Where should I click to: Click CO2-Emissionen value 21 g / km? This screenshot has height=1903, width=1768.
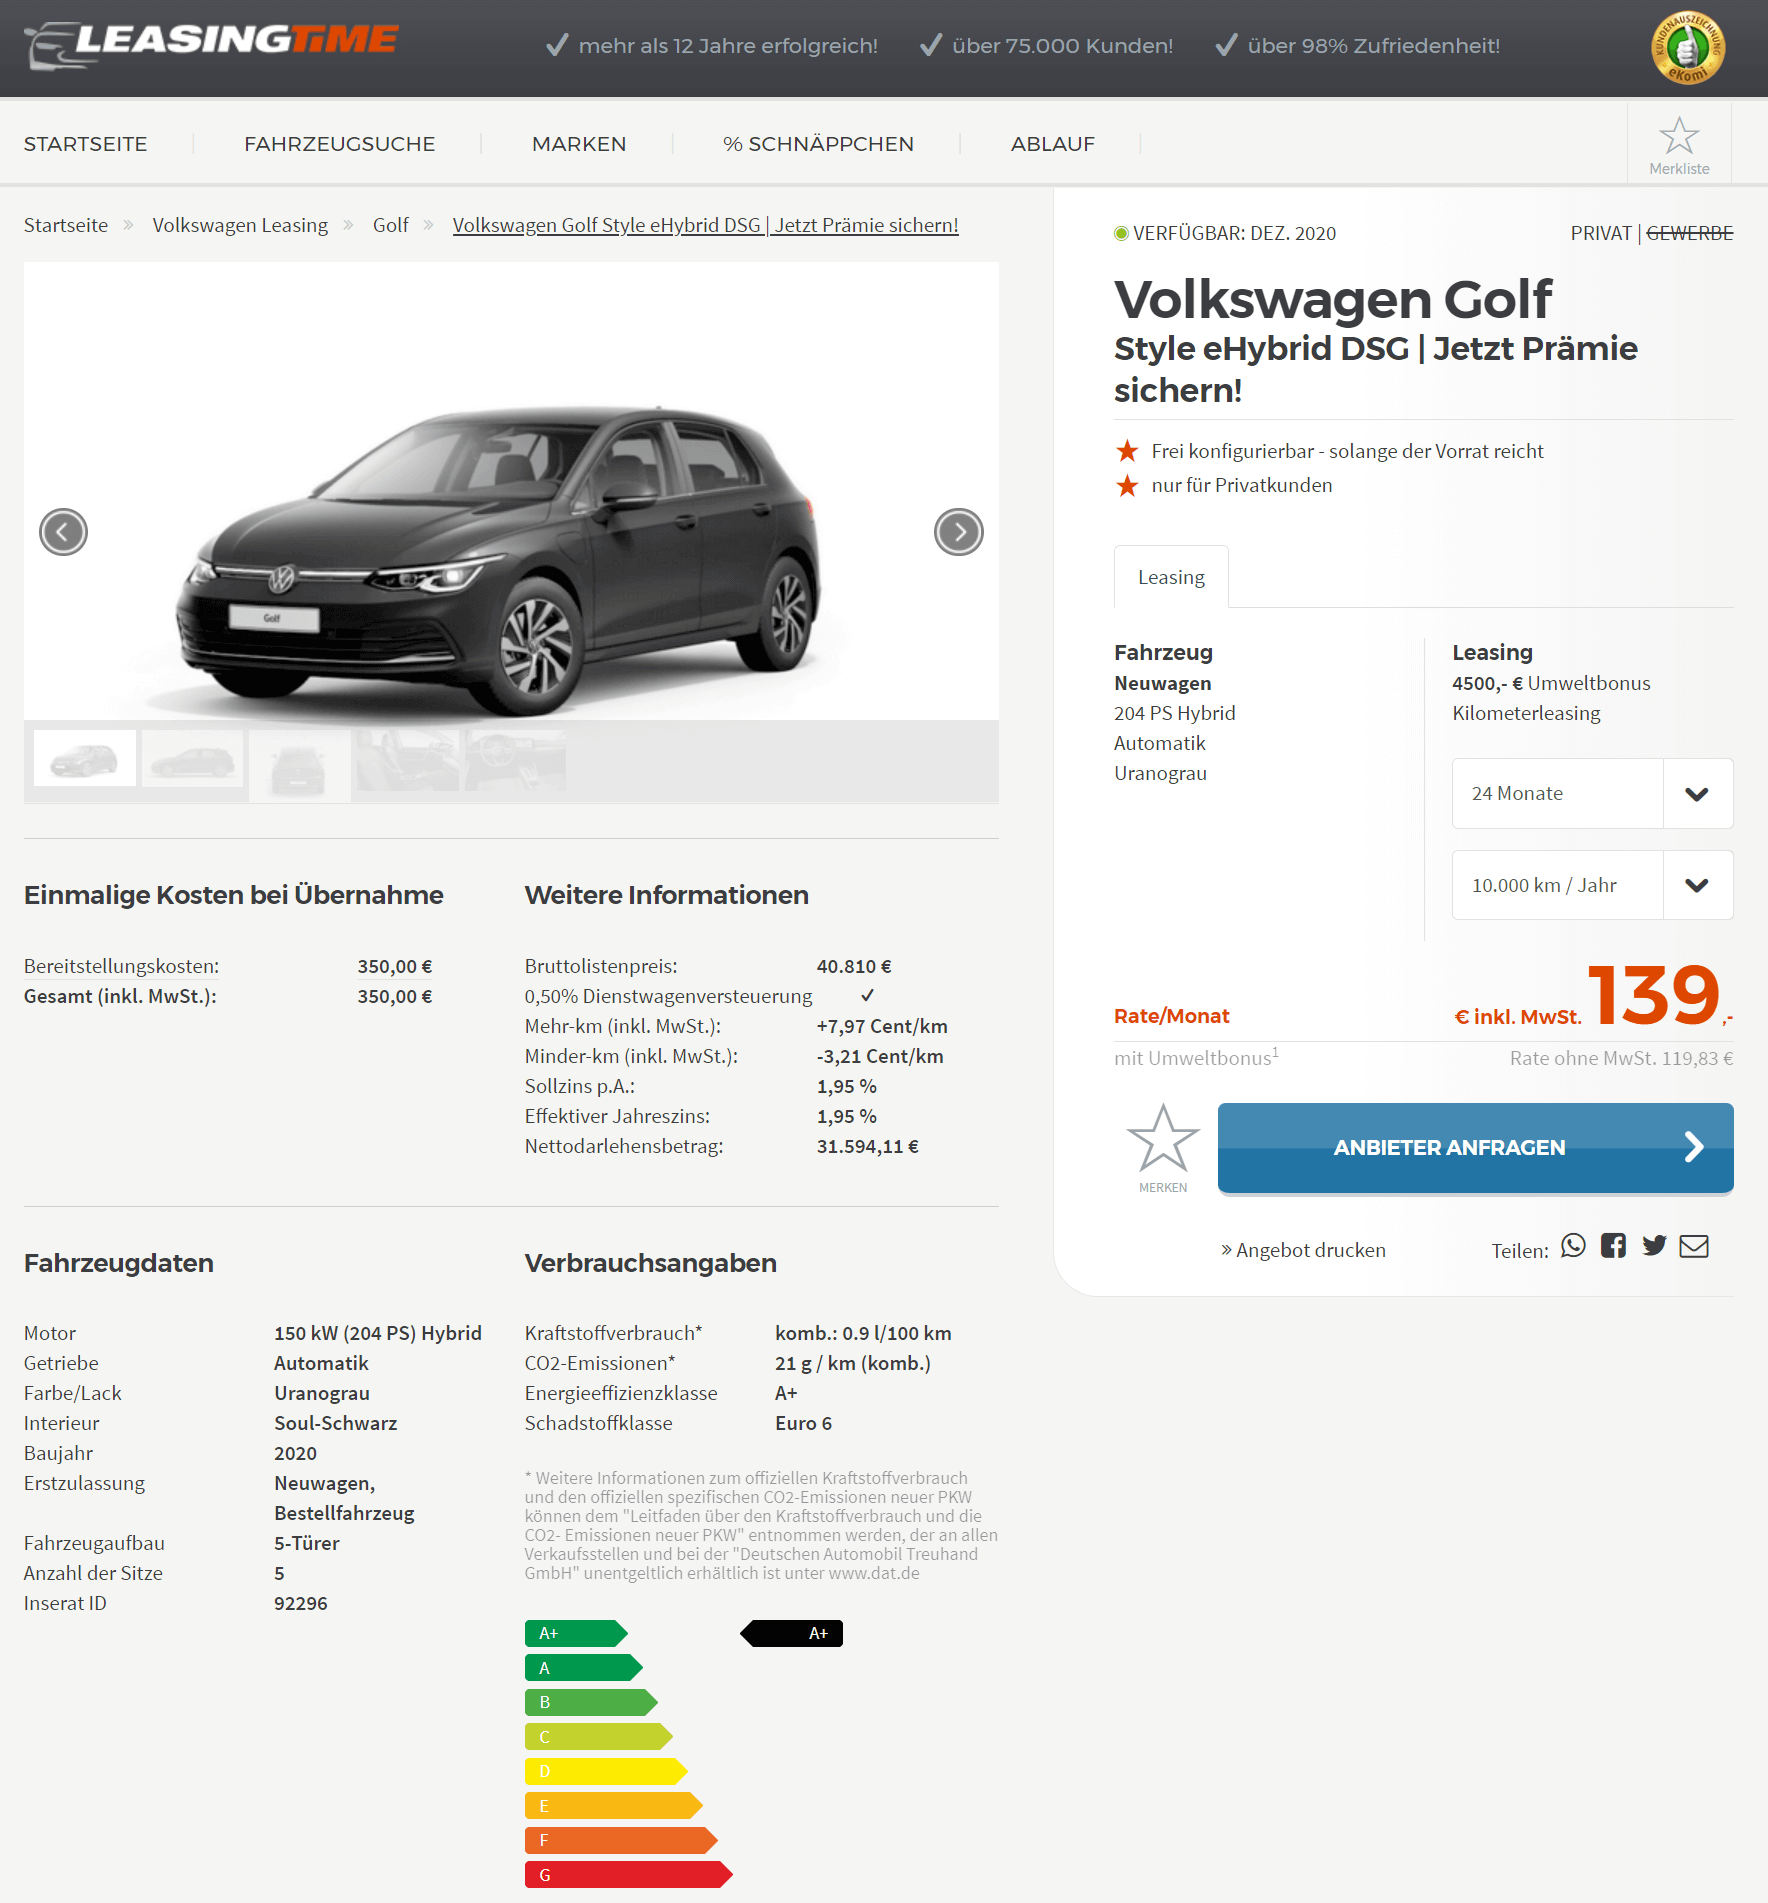point(853,1363)
